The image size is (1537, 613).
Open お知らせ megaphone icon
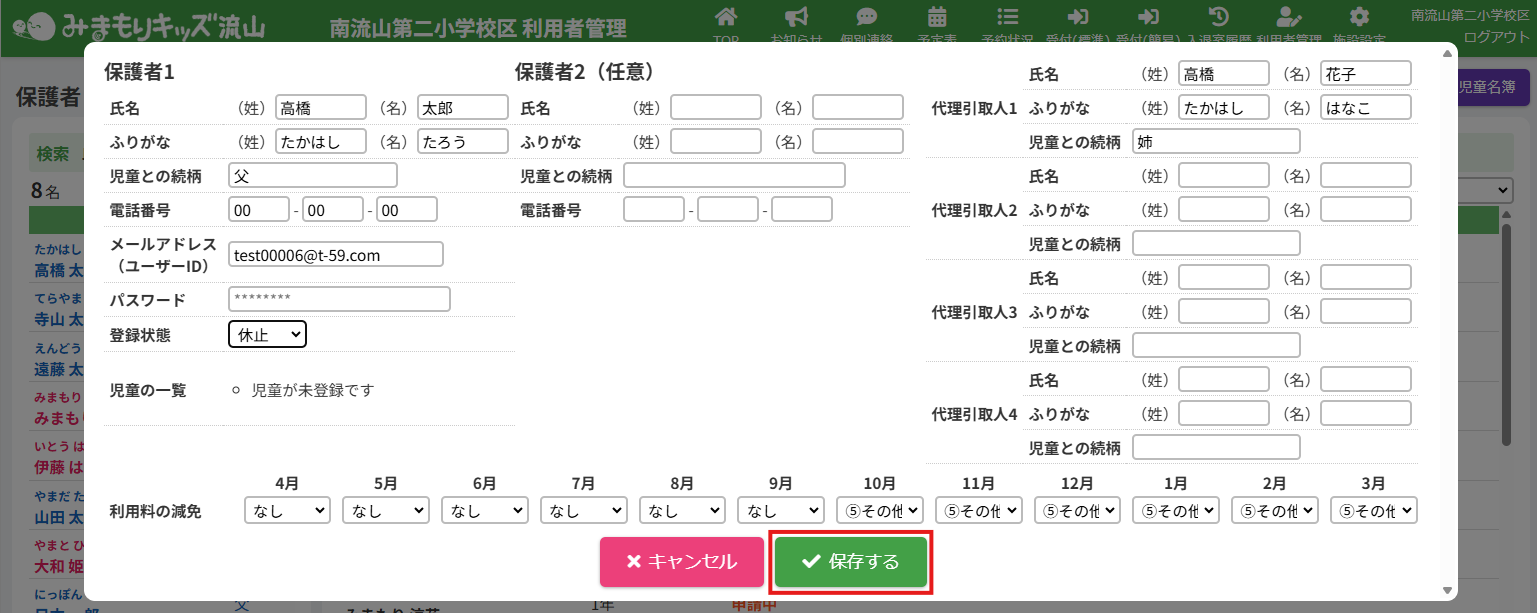796,18
